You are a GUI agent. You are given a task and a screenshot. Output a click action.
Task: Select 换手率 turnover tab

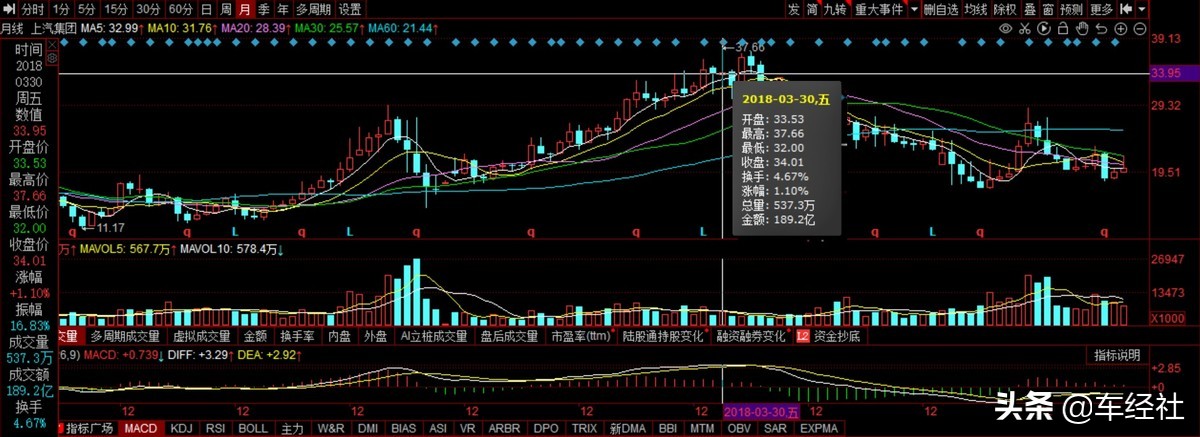point(298,337)
